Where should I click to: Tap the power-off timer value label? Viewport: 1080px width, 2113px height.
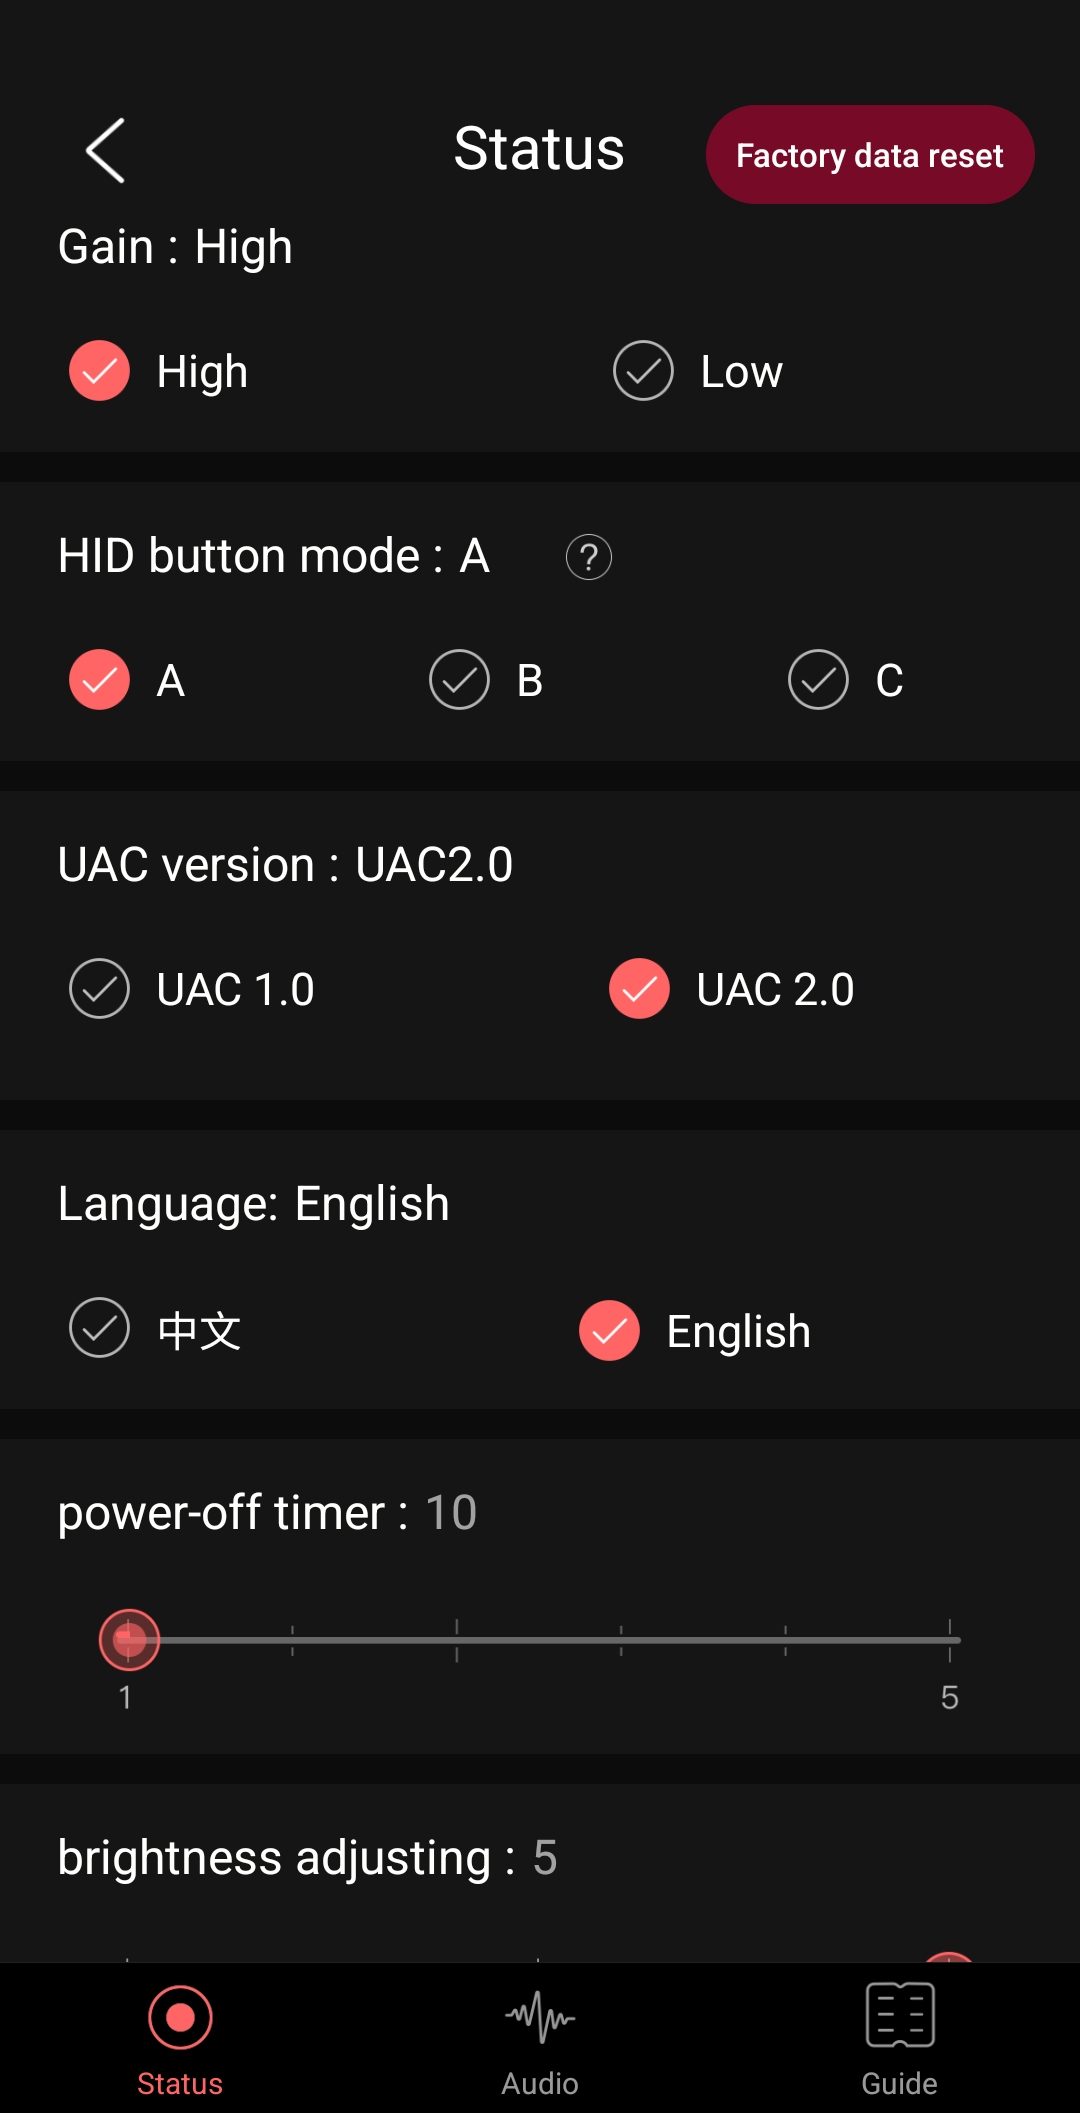[x=450, y=1512]
